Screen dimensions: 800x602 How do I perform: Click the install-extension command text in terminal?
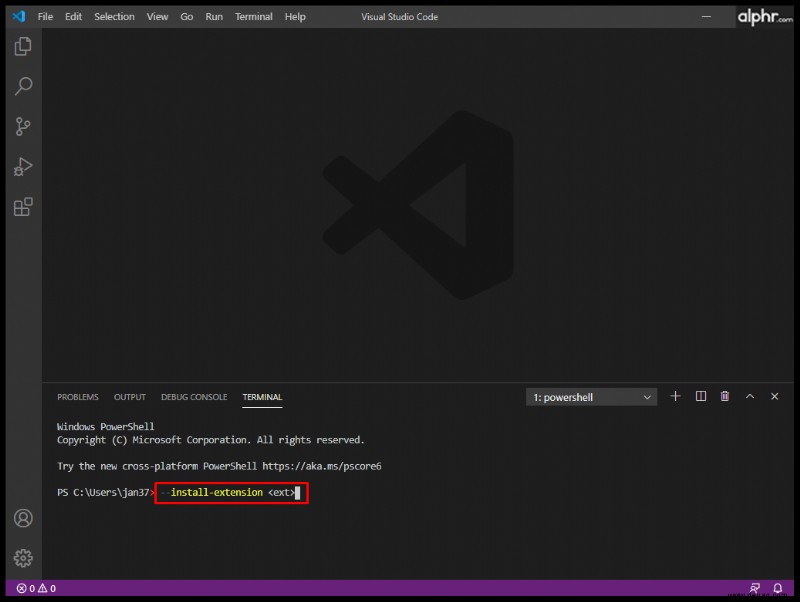click(x=217, y=492)
